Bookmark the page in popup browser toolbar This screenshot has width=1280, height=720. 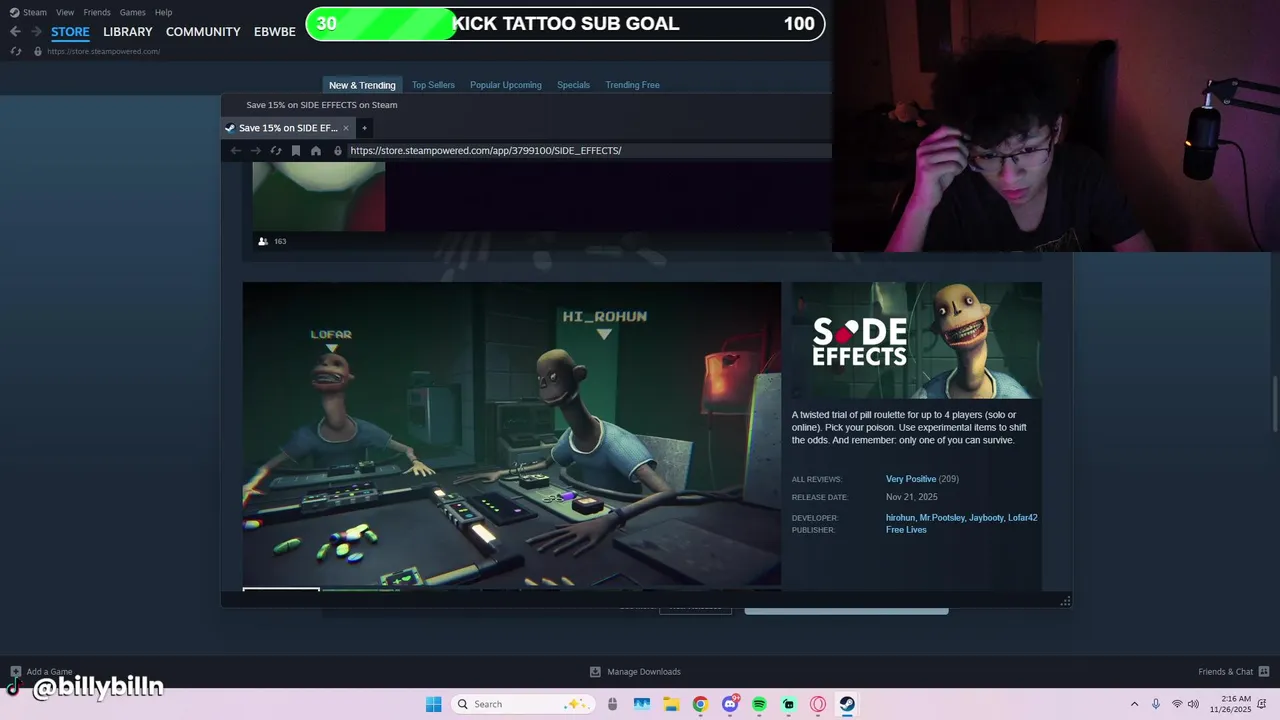tap(296, 151)
